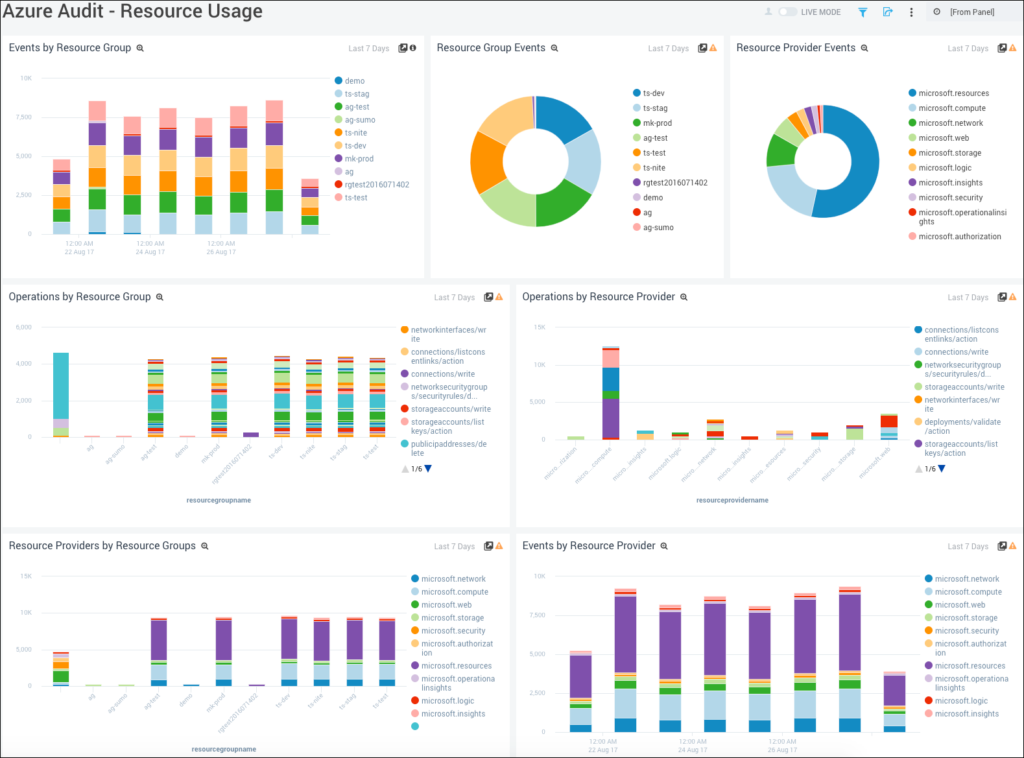Open the three-dot more options menu
The width and height of the screenshot is (1024, 758).
coord(912,12)
